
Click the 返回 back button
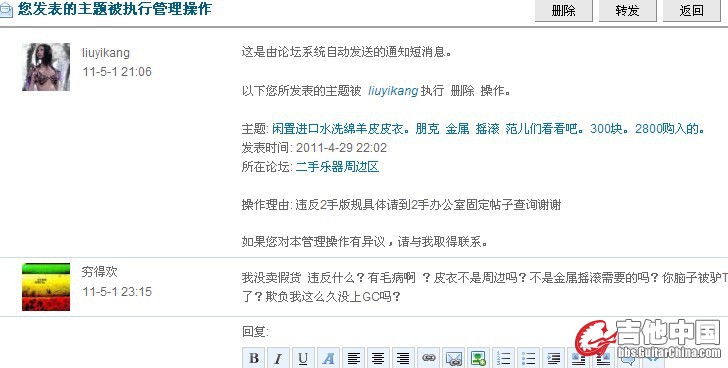(x=691, y=10)
